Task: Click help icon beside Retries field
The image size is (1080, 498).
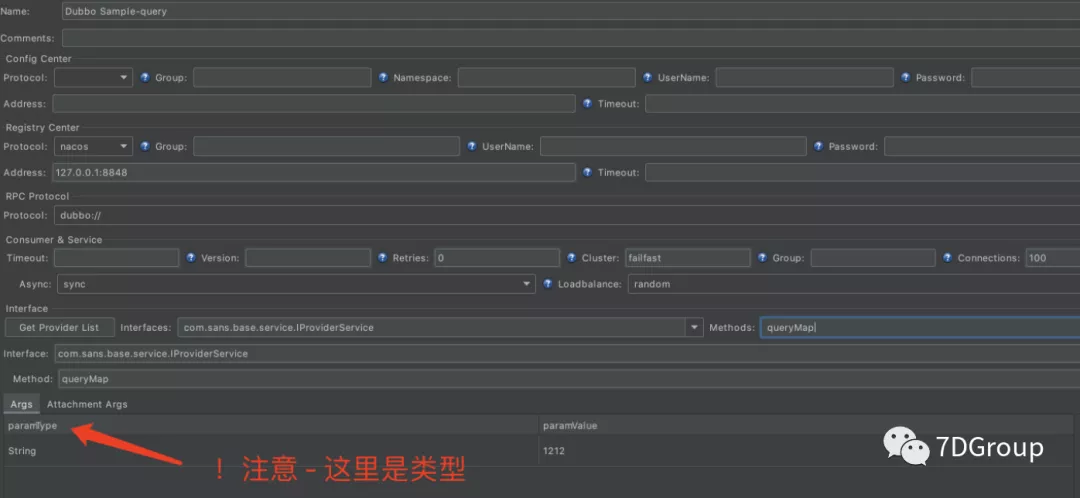Action: 383,258
